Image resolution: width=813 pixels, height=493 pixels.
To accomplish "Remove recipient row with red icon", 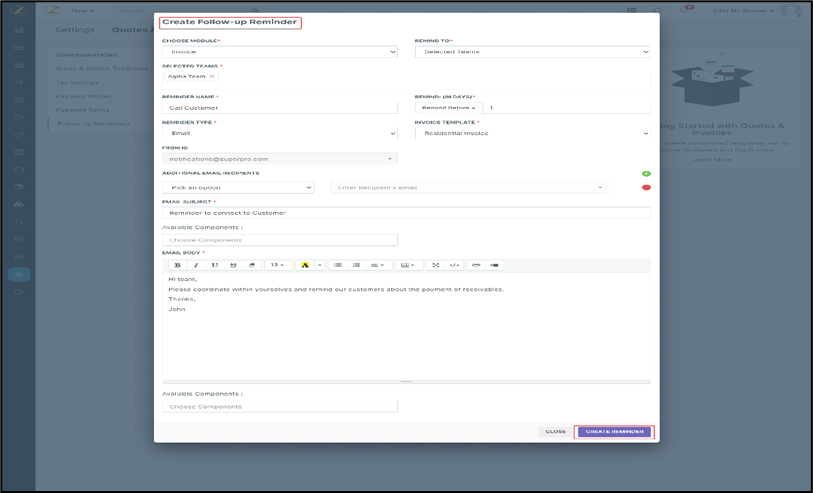I will [646, 187].
